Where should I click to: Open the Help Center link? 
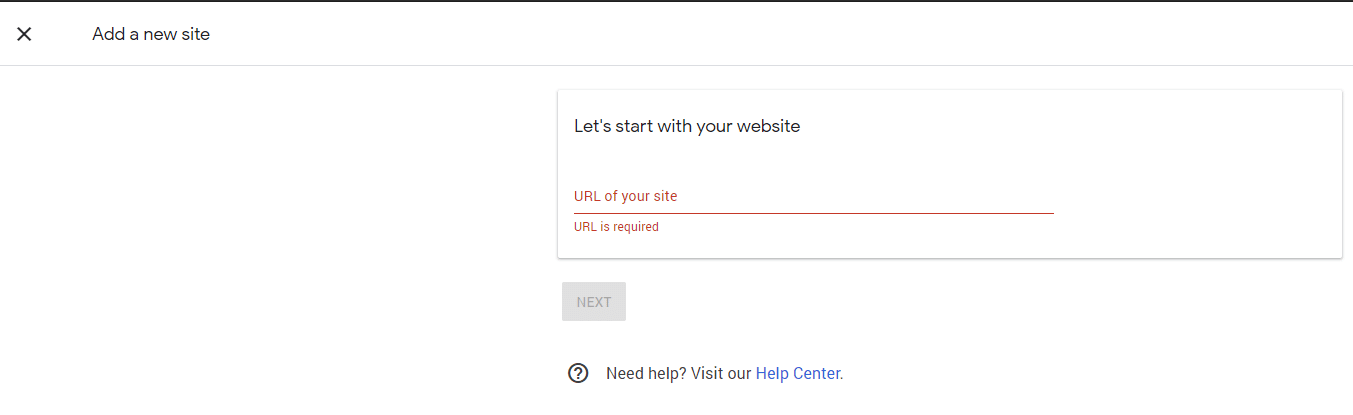coord(798,374)
